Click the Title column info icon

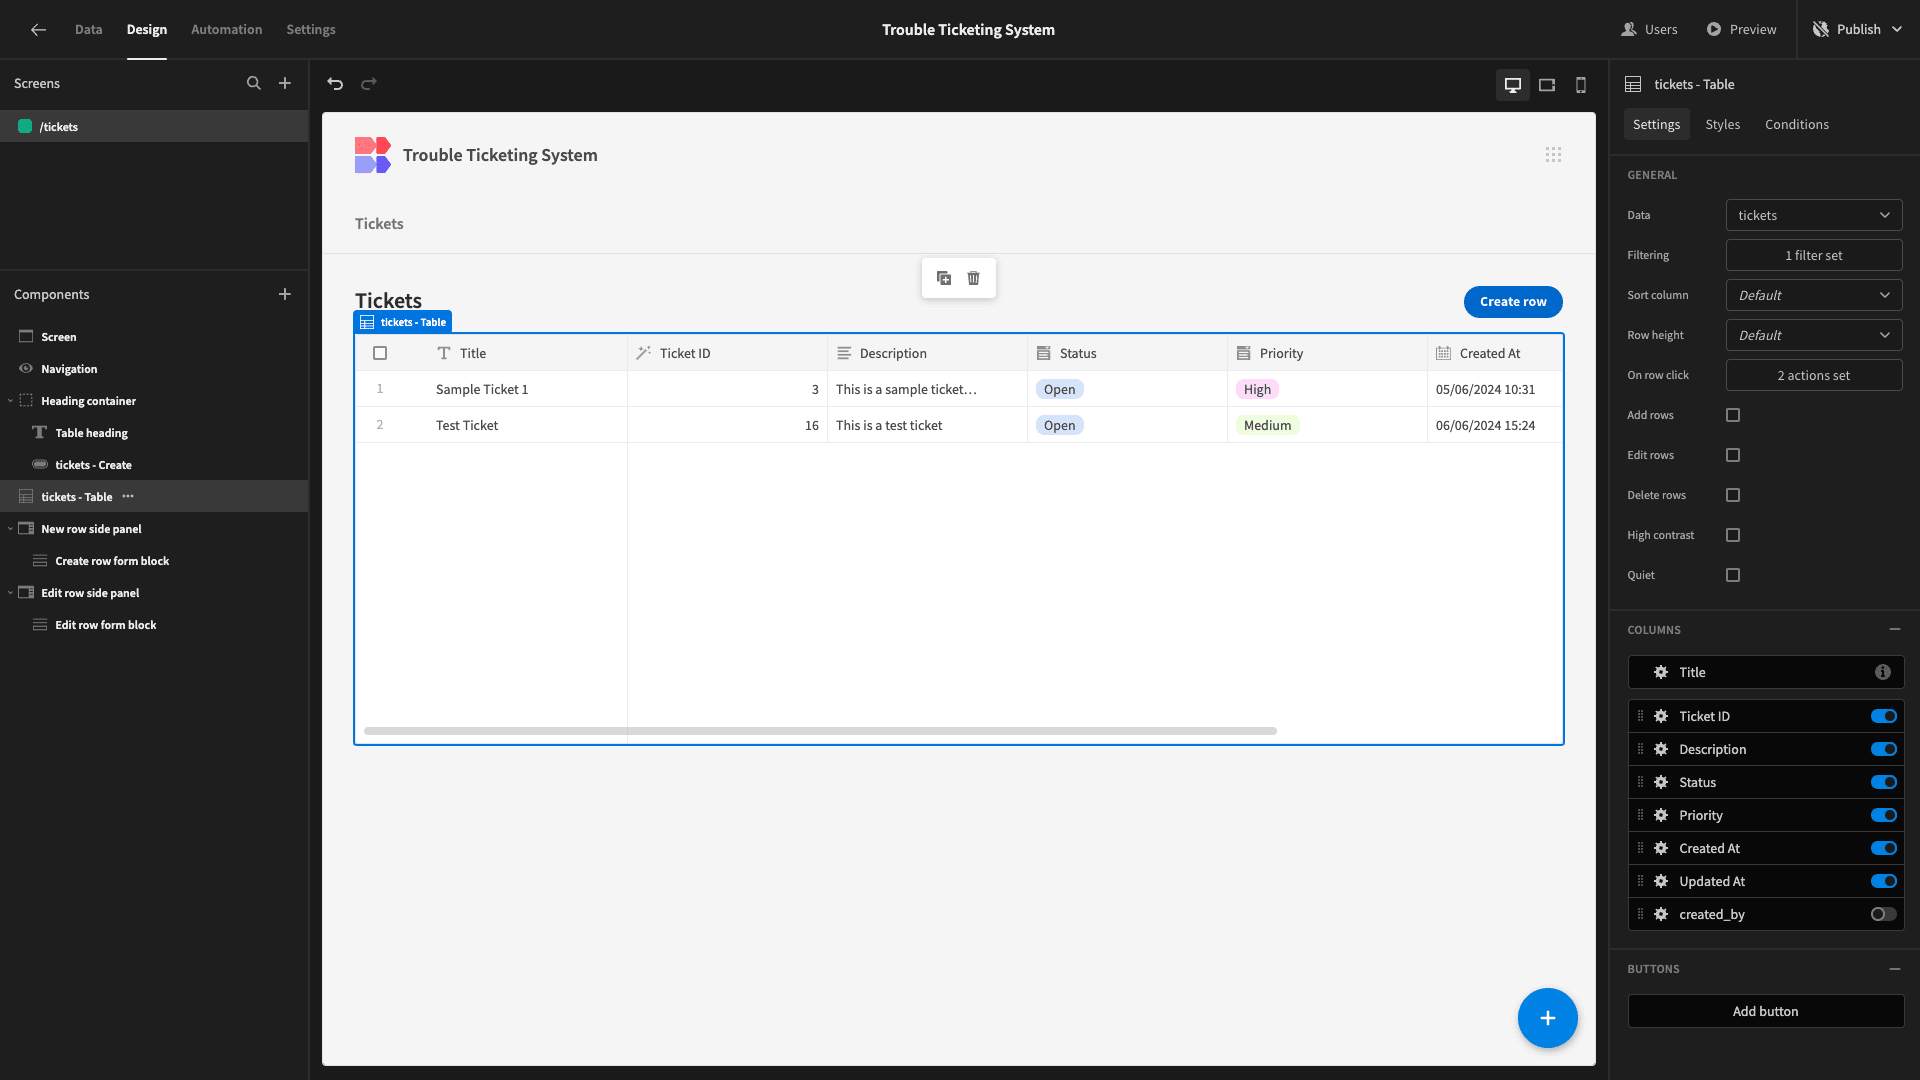pos(1883,673)
